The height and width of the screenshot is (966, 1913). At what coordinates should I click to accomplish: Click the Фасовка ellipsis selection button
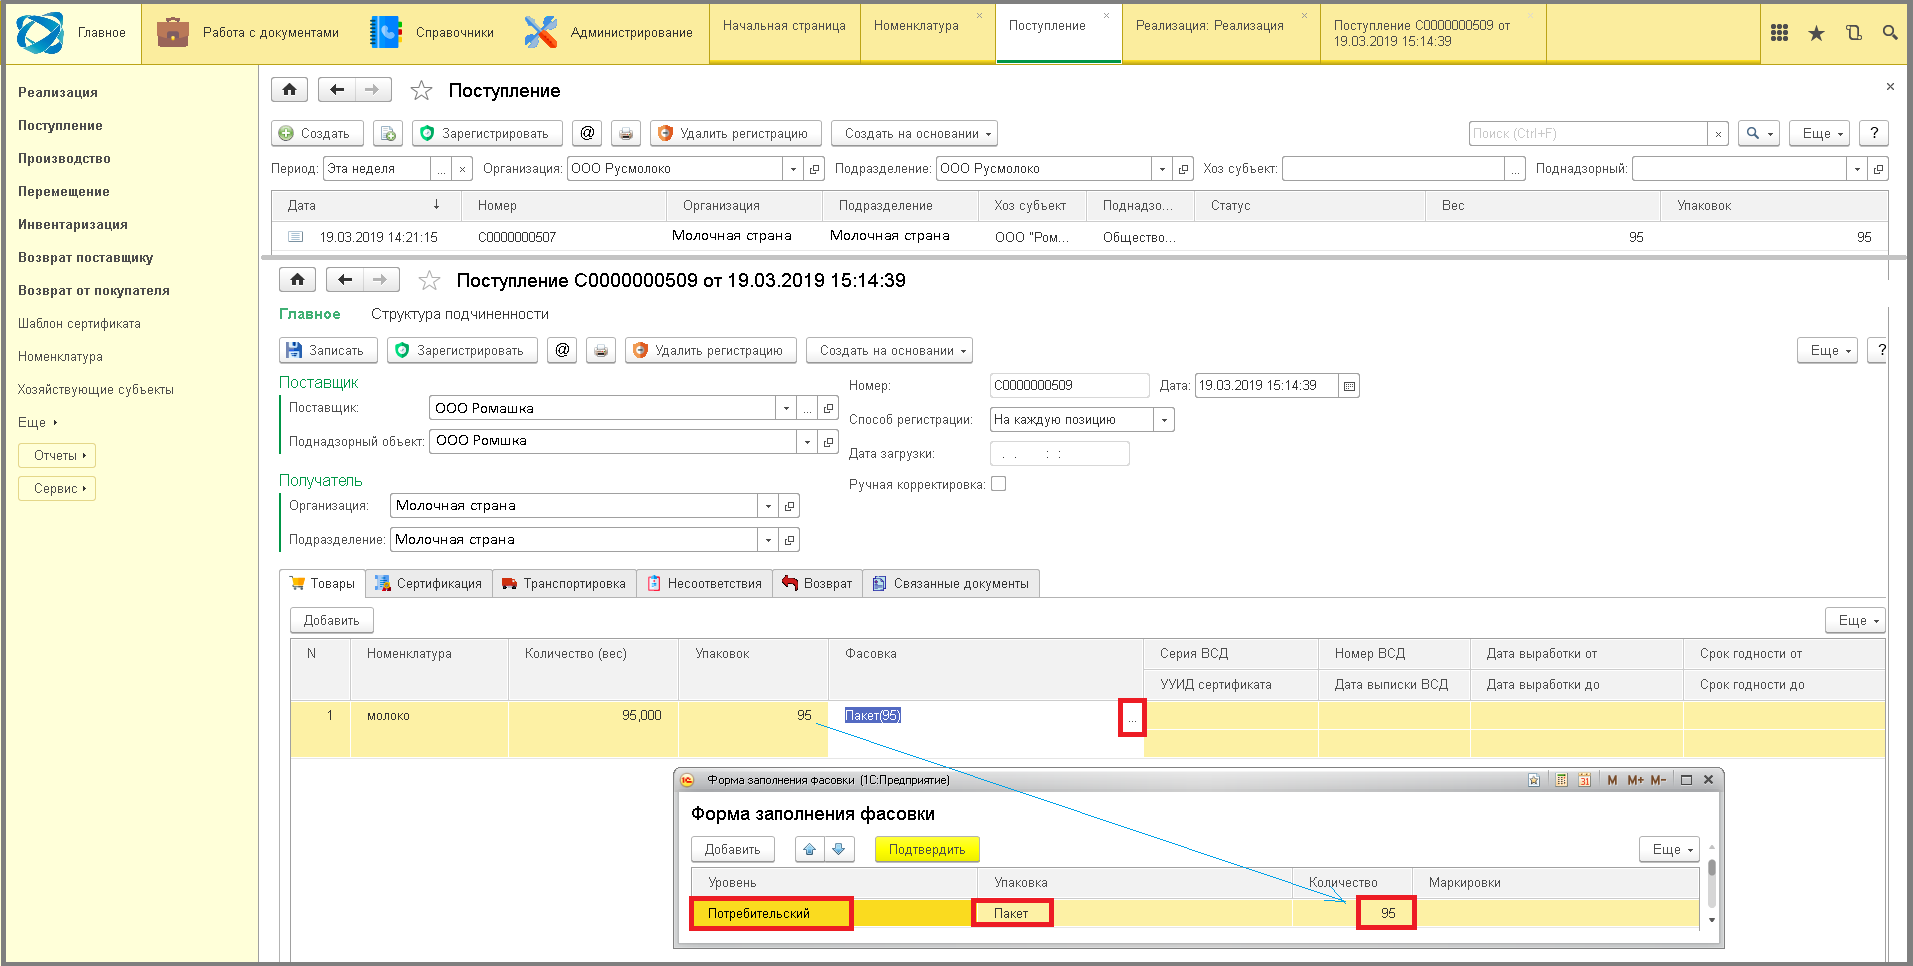pyautogui.click(x=1132, y=718)
